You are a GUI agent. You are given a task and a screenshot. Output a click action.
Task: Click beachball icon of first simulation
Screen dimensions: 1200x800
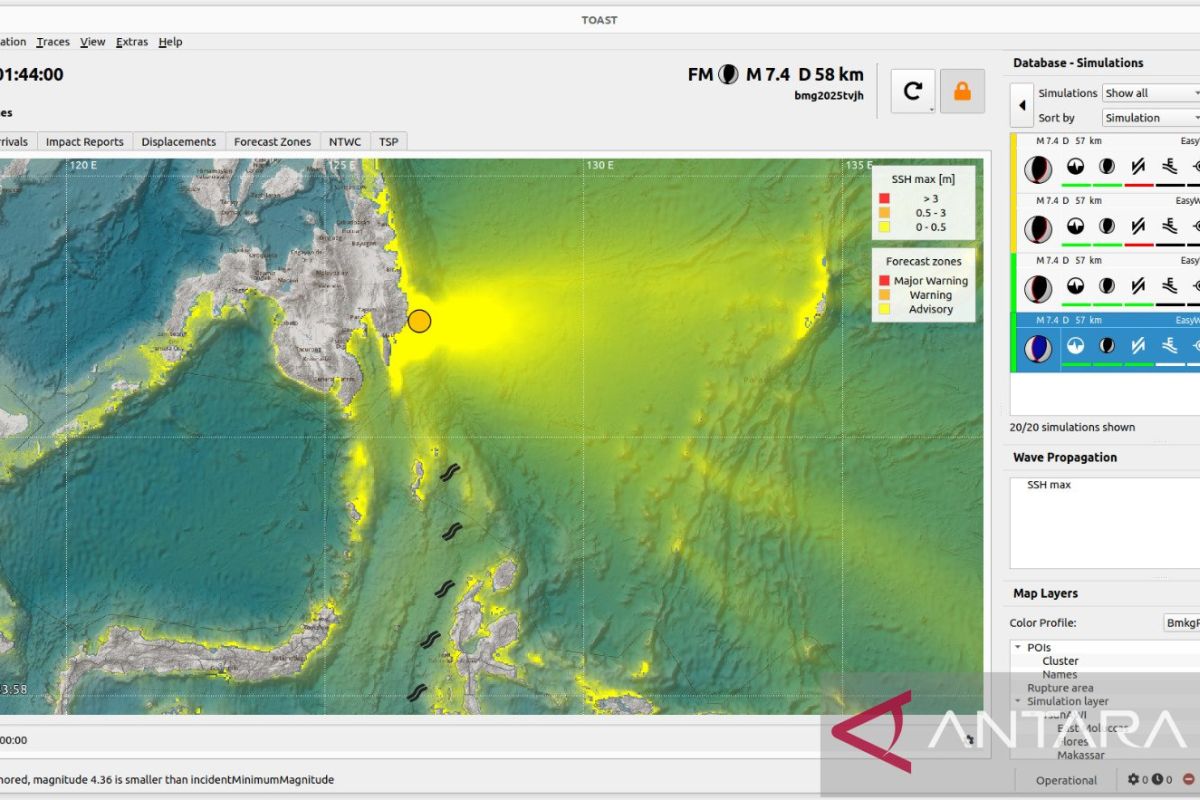coord(1039,168)
